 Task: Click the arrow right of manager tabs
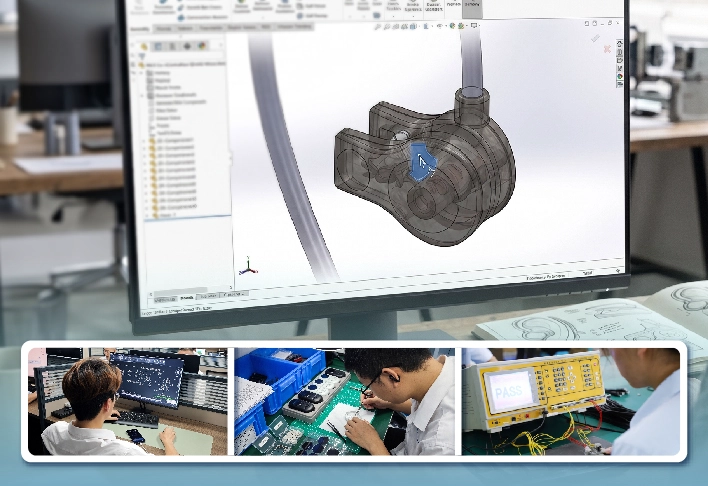pyautogui.click(x=221, y=45)
